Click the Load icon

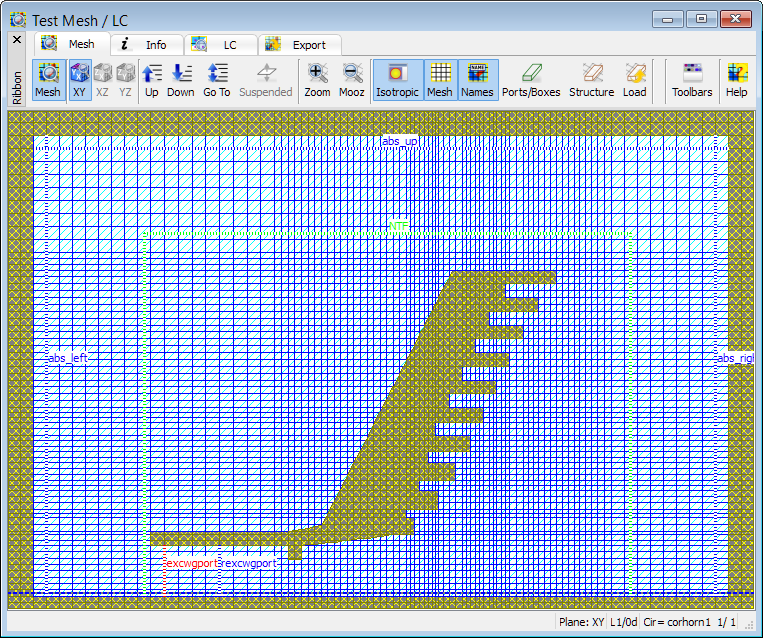point(635,80)
